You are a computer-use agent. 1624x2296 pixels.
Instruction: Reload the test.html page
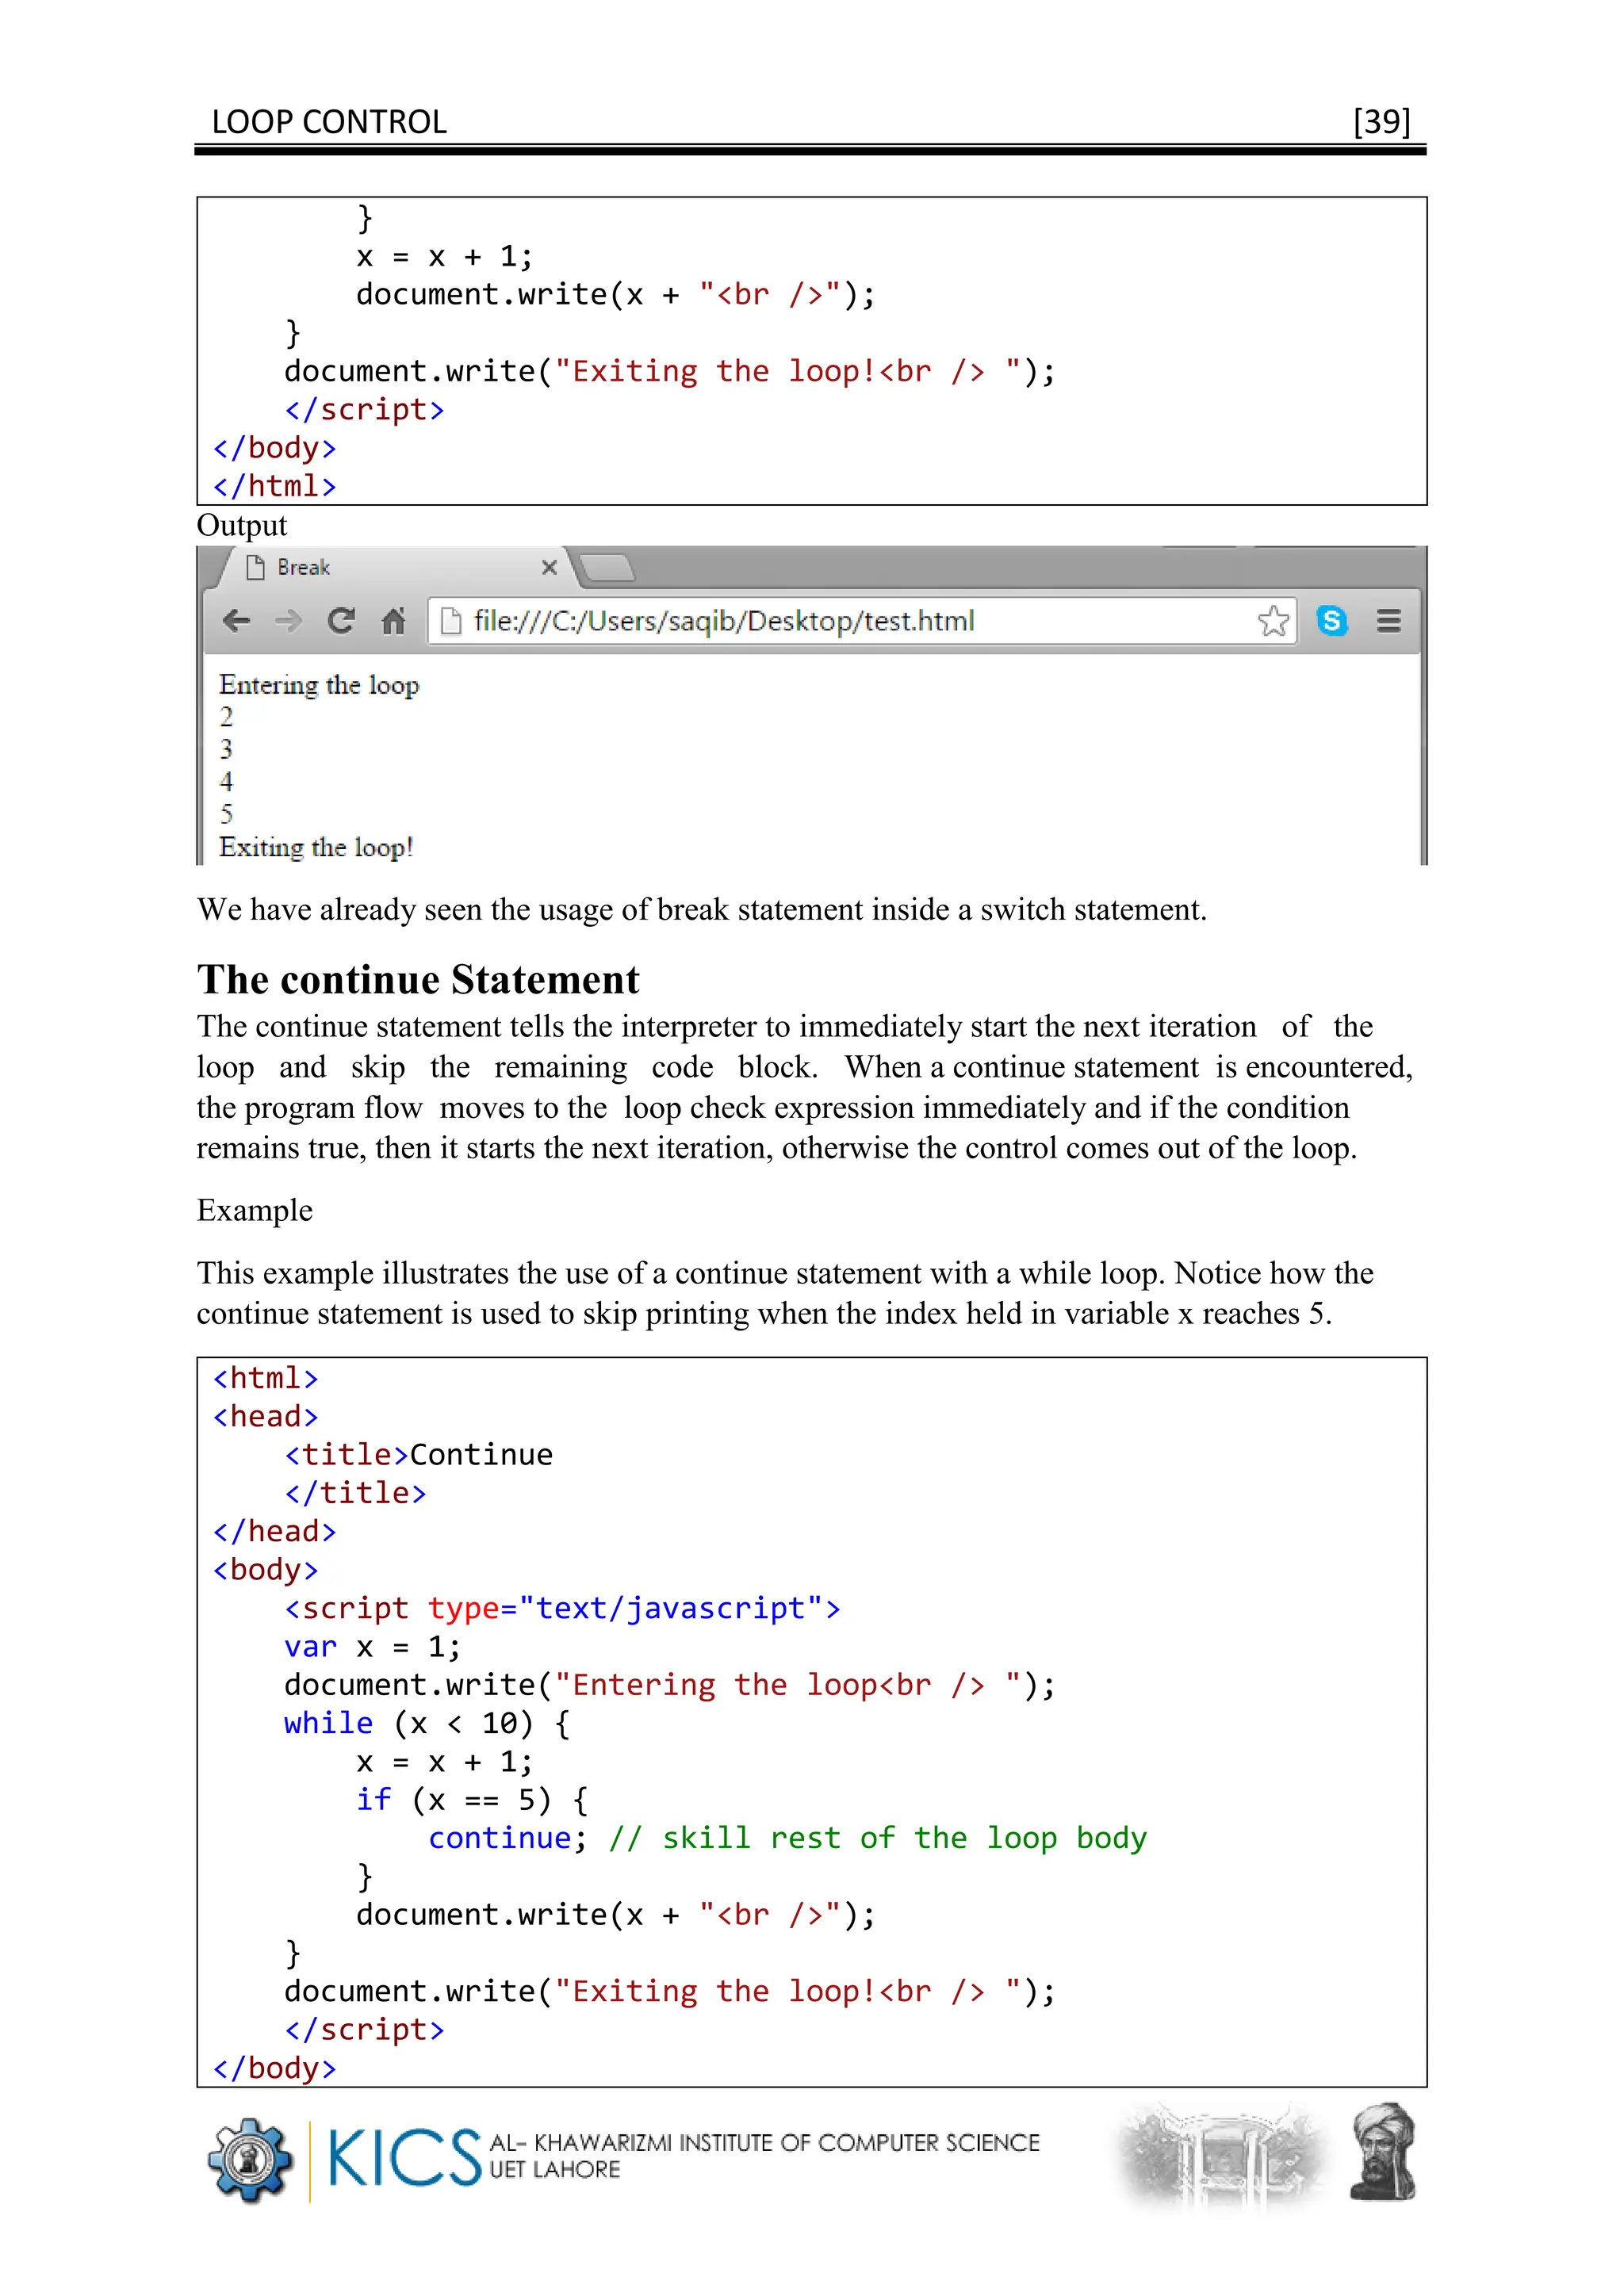pyautogui.click(x=341, y=621)
